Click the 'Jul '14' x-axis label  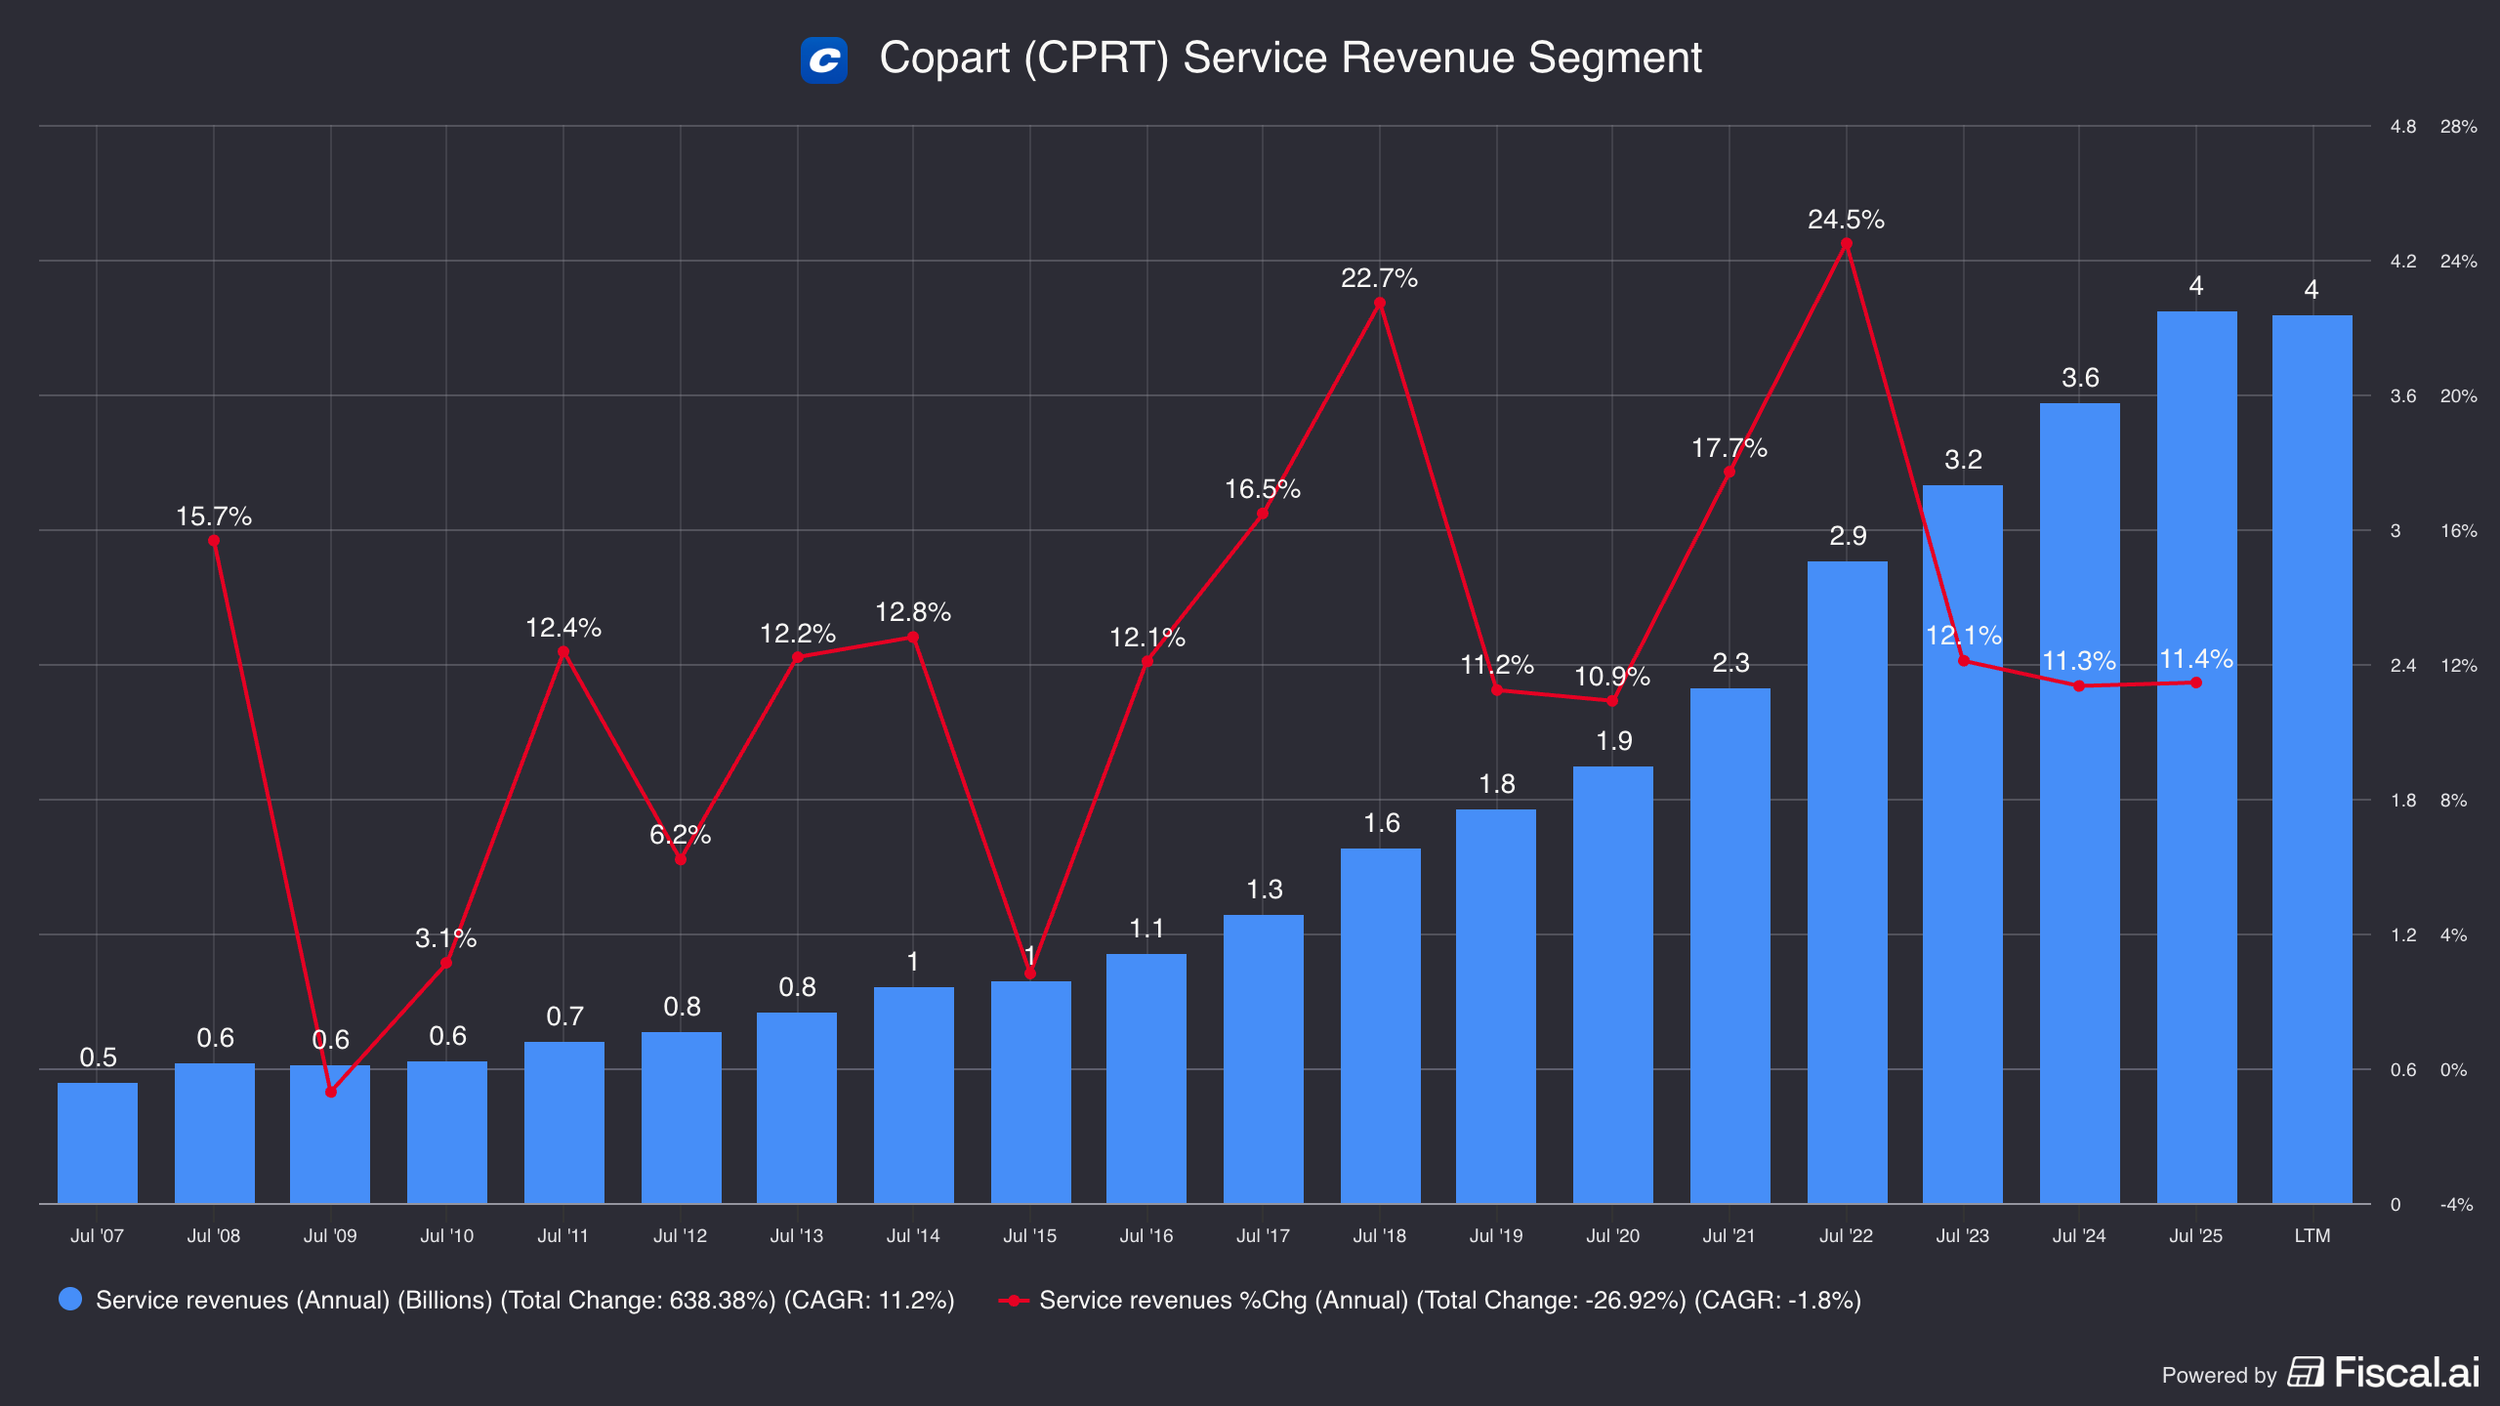coord(913,1236)
